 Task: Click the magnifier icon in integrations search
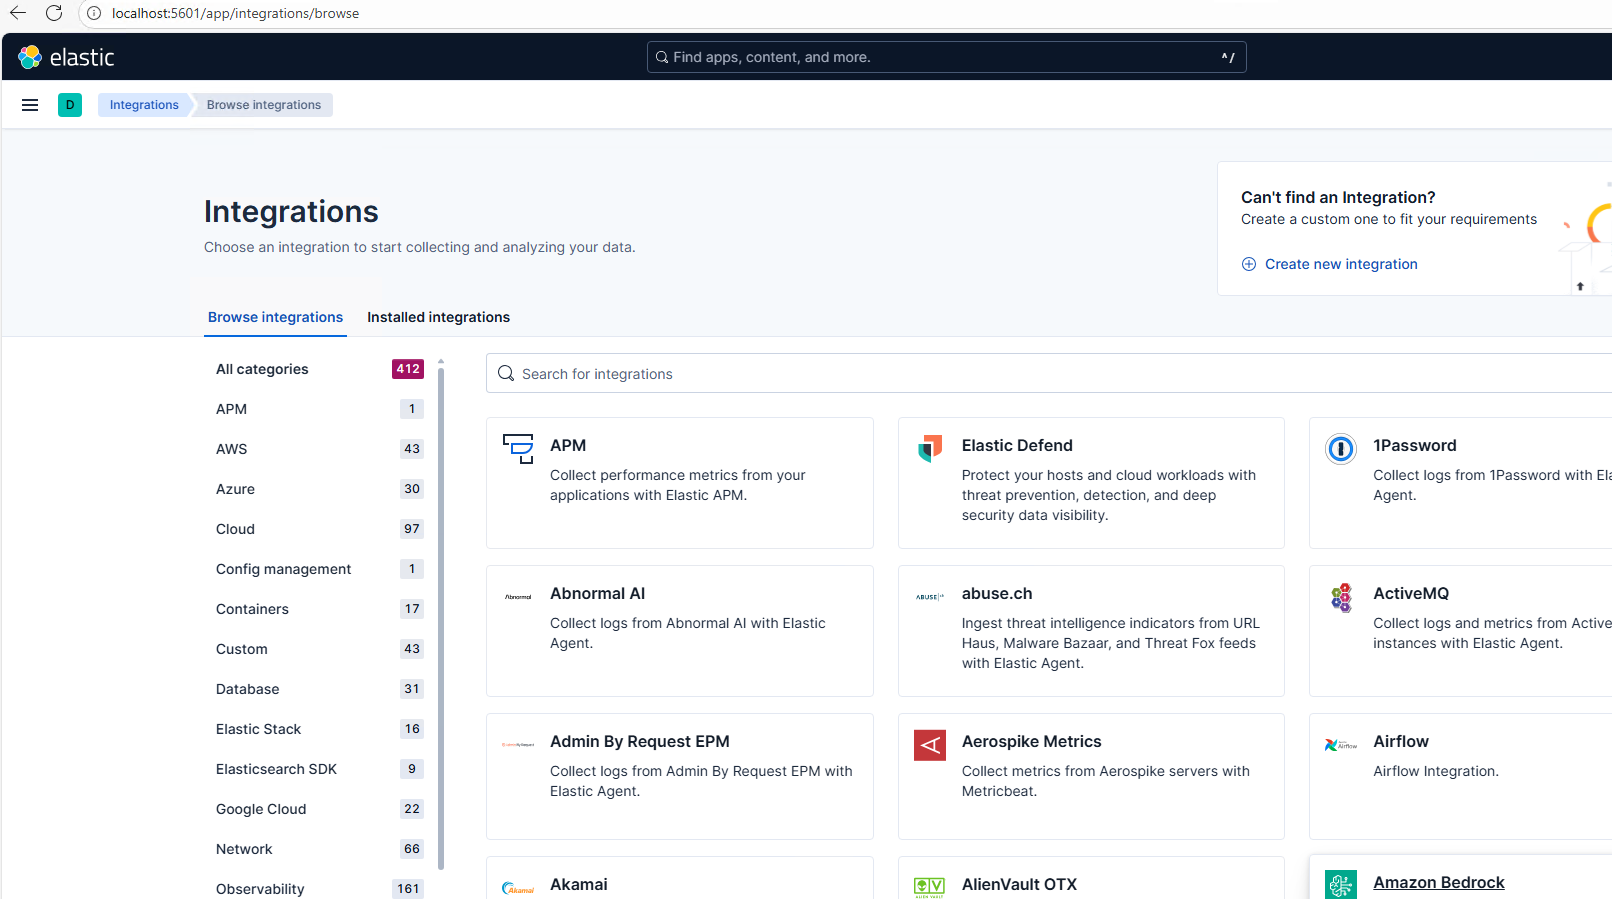pyautogui.click(x=506, y=373)
